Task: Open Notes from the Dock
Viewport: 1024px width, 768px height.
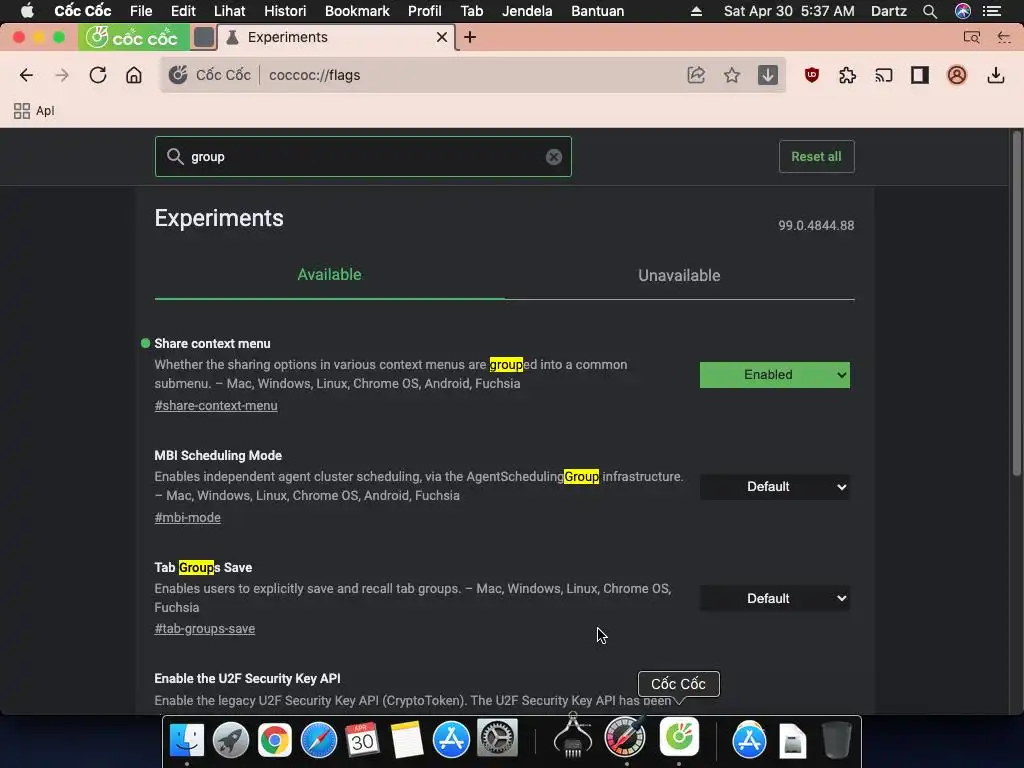Action: click(x=407, y=740)
